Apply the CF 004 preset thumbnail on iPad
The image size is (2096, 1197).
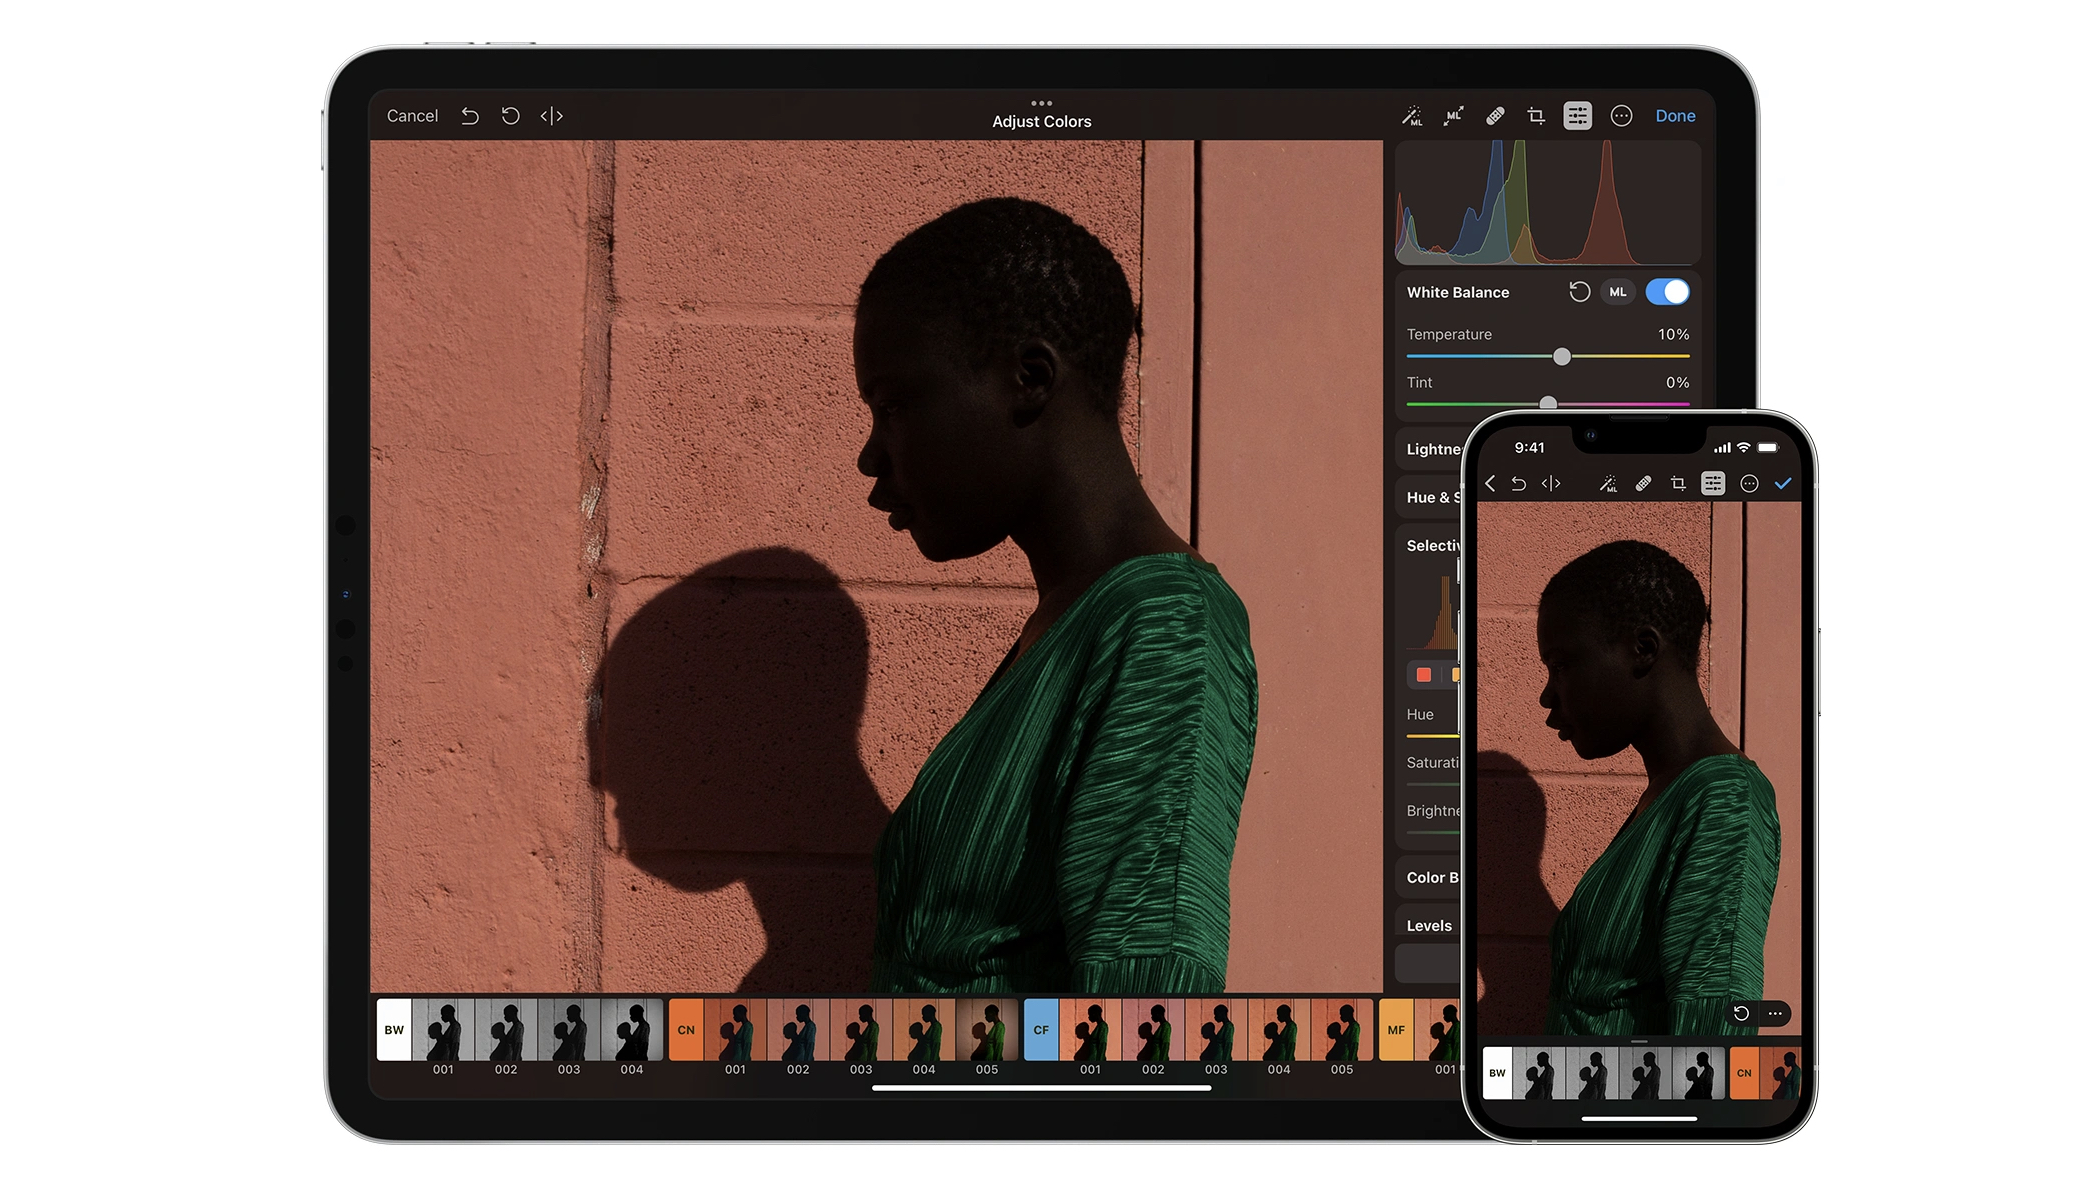pos(1279,1030)
